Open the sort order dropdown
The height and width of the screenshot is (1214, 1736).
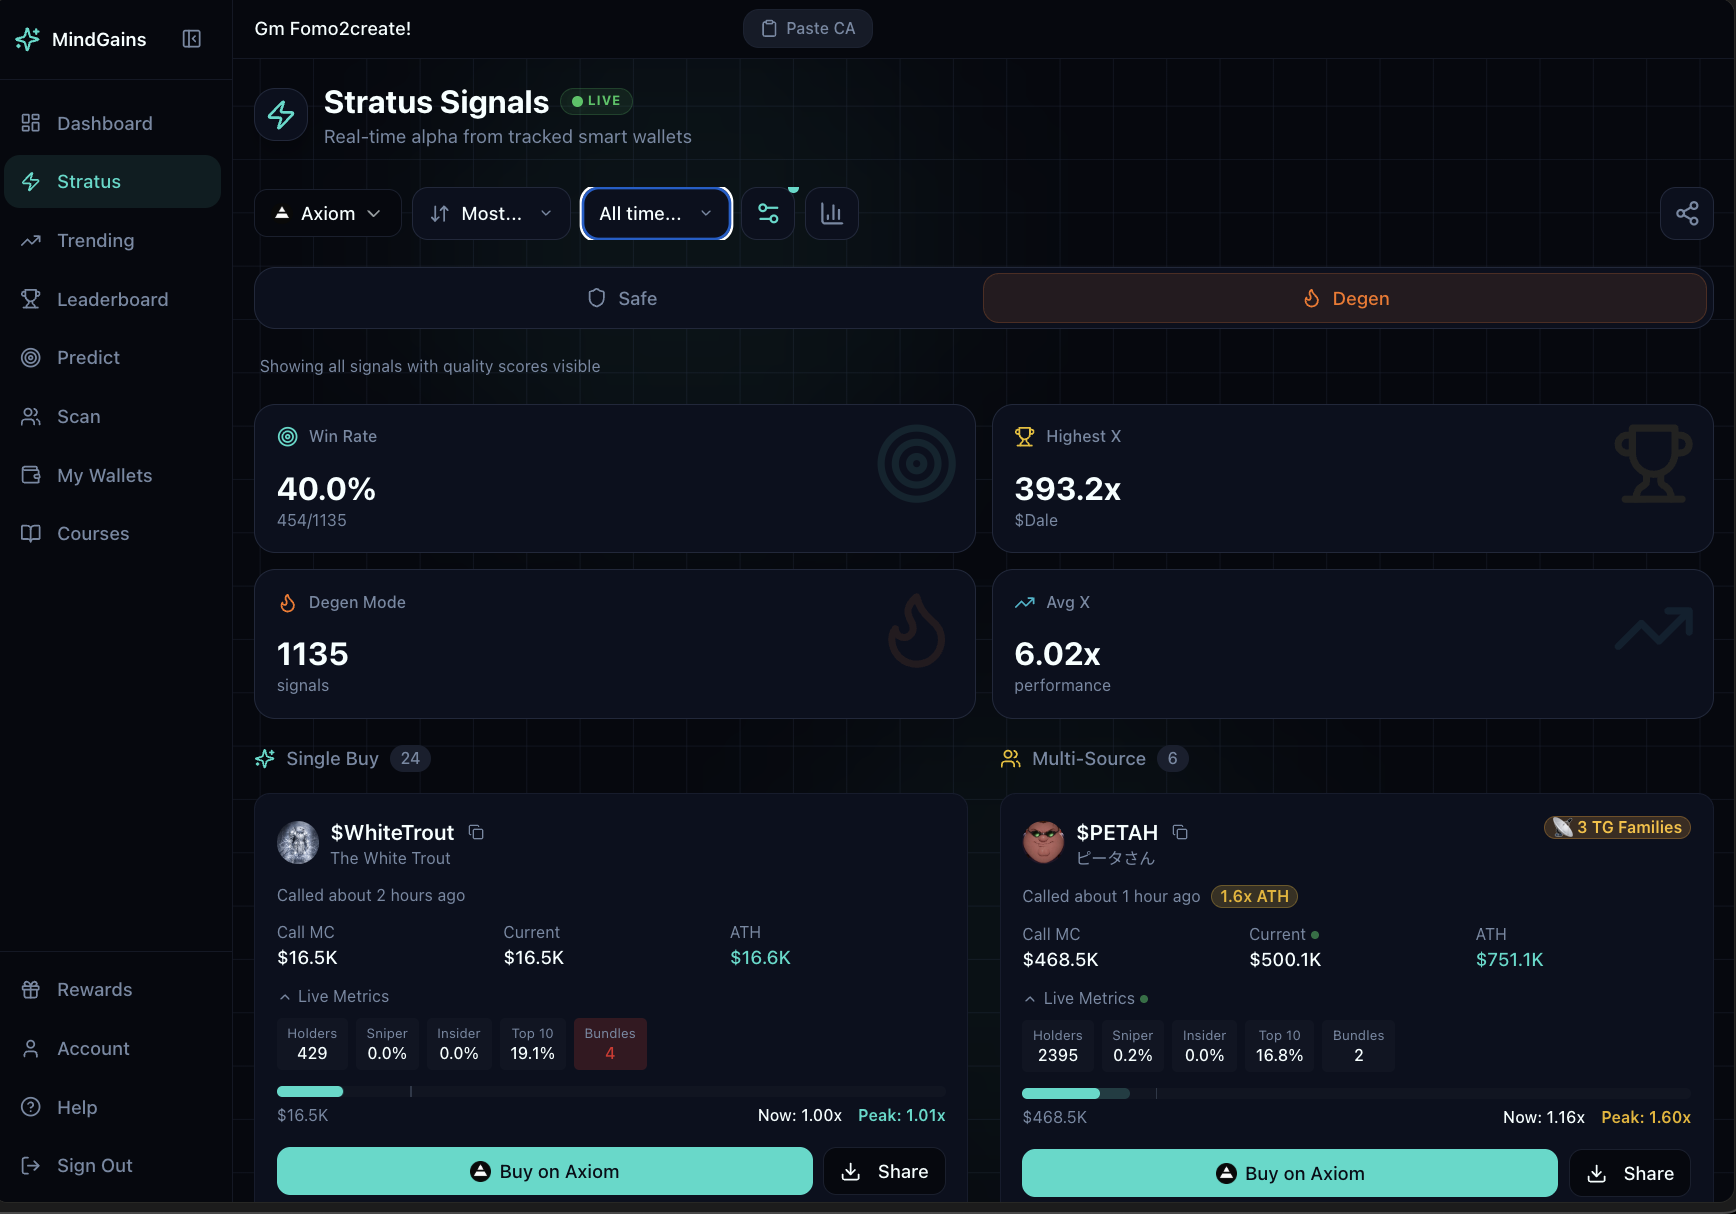point(490,213)
